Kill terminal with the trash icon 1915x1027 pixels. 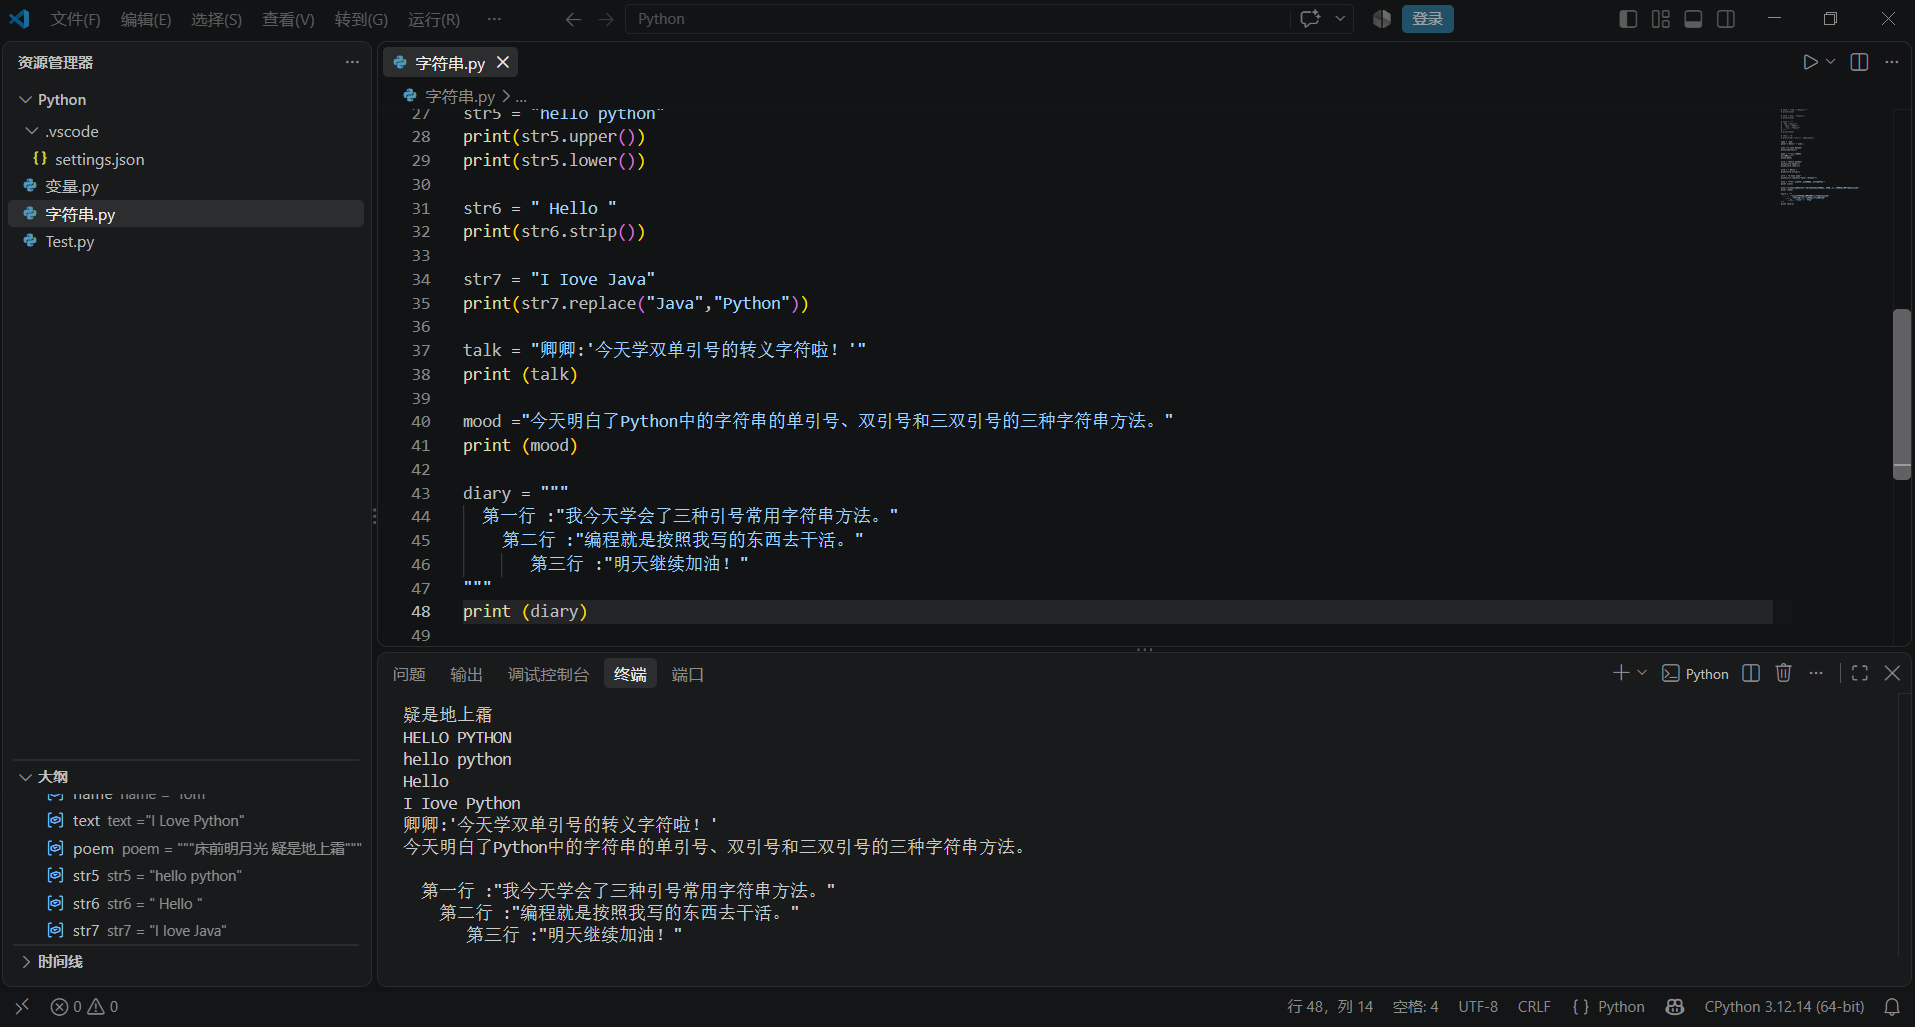coord(1783,673)
